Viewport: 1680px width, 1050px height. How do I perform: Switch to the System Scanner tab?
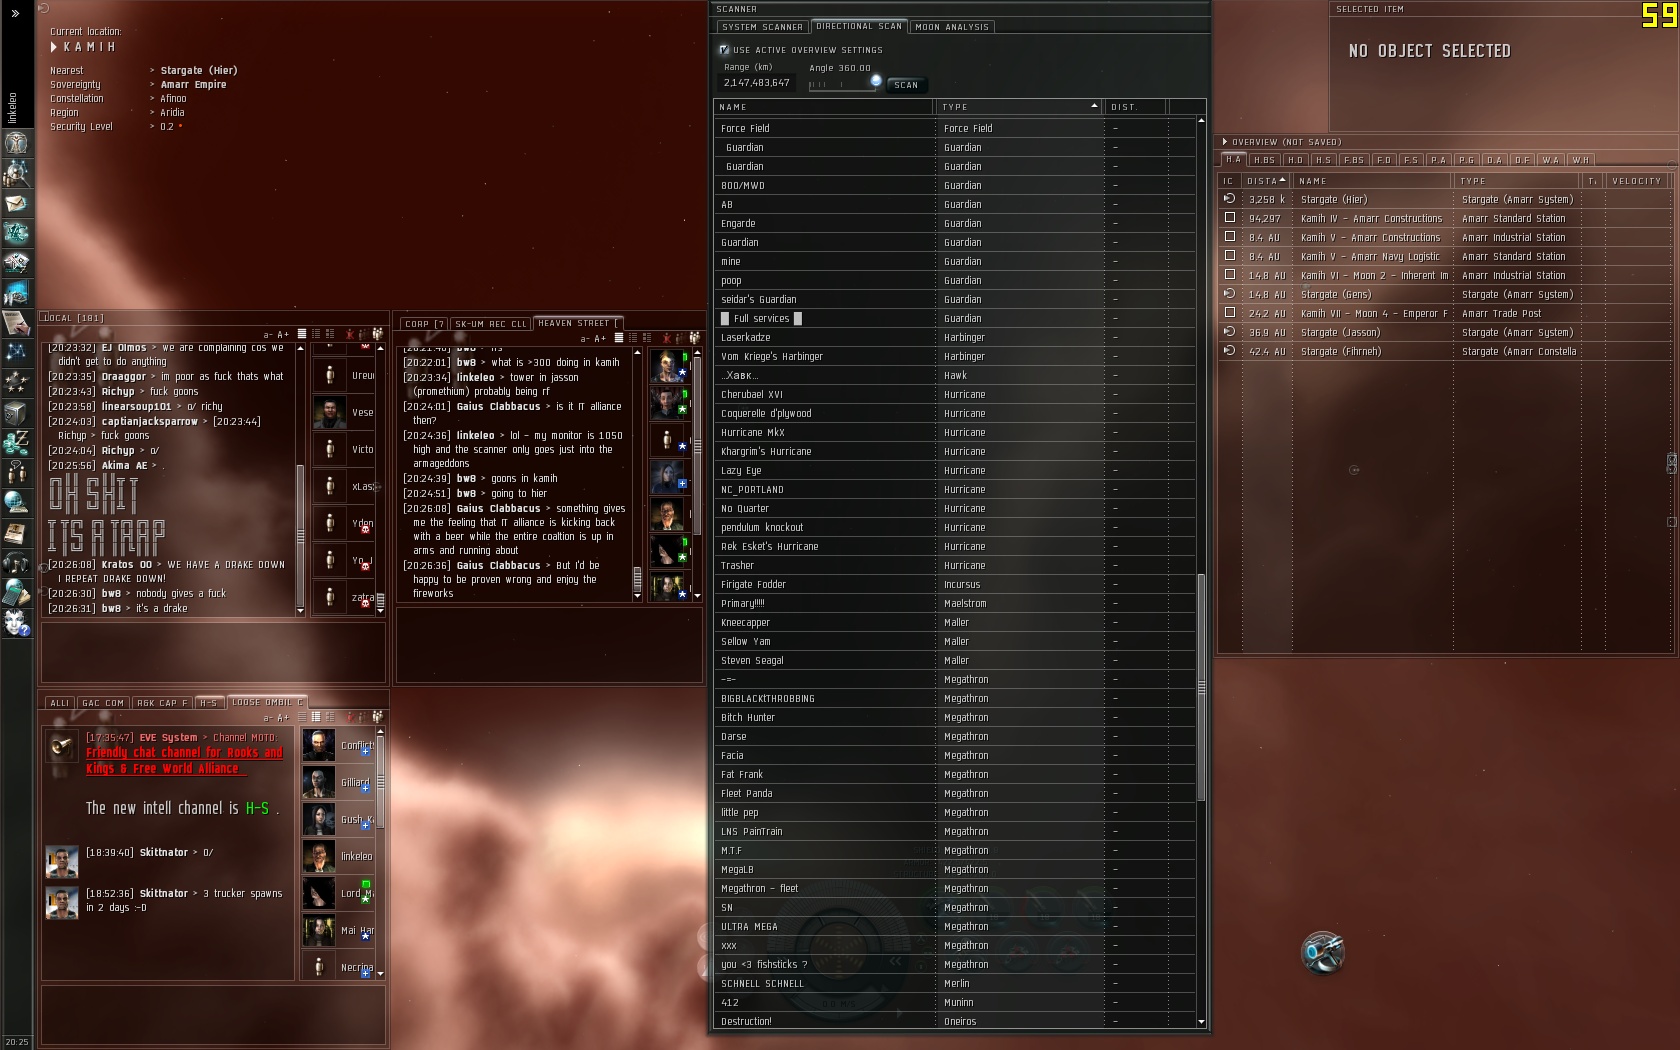click(762, 27)
